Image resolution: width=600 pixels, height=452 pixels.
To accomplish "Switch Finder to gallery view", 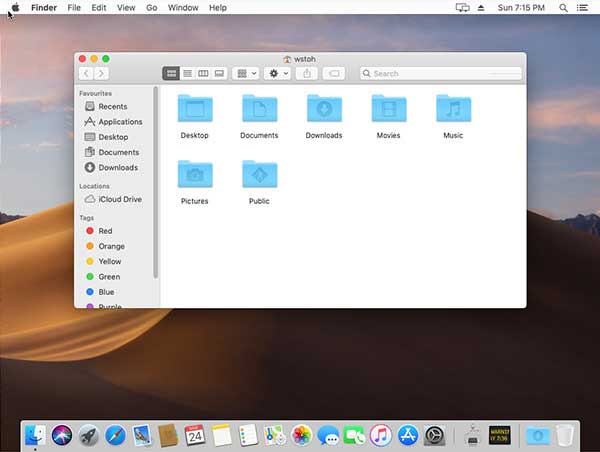I will [219, 73].
